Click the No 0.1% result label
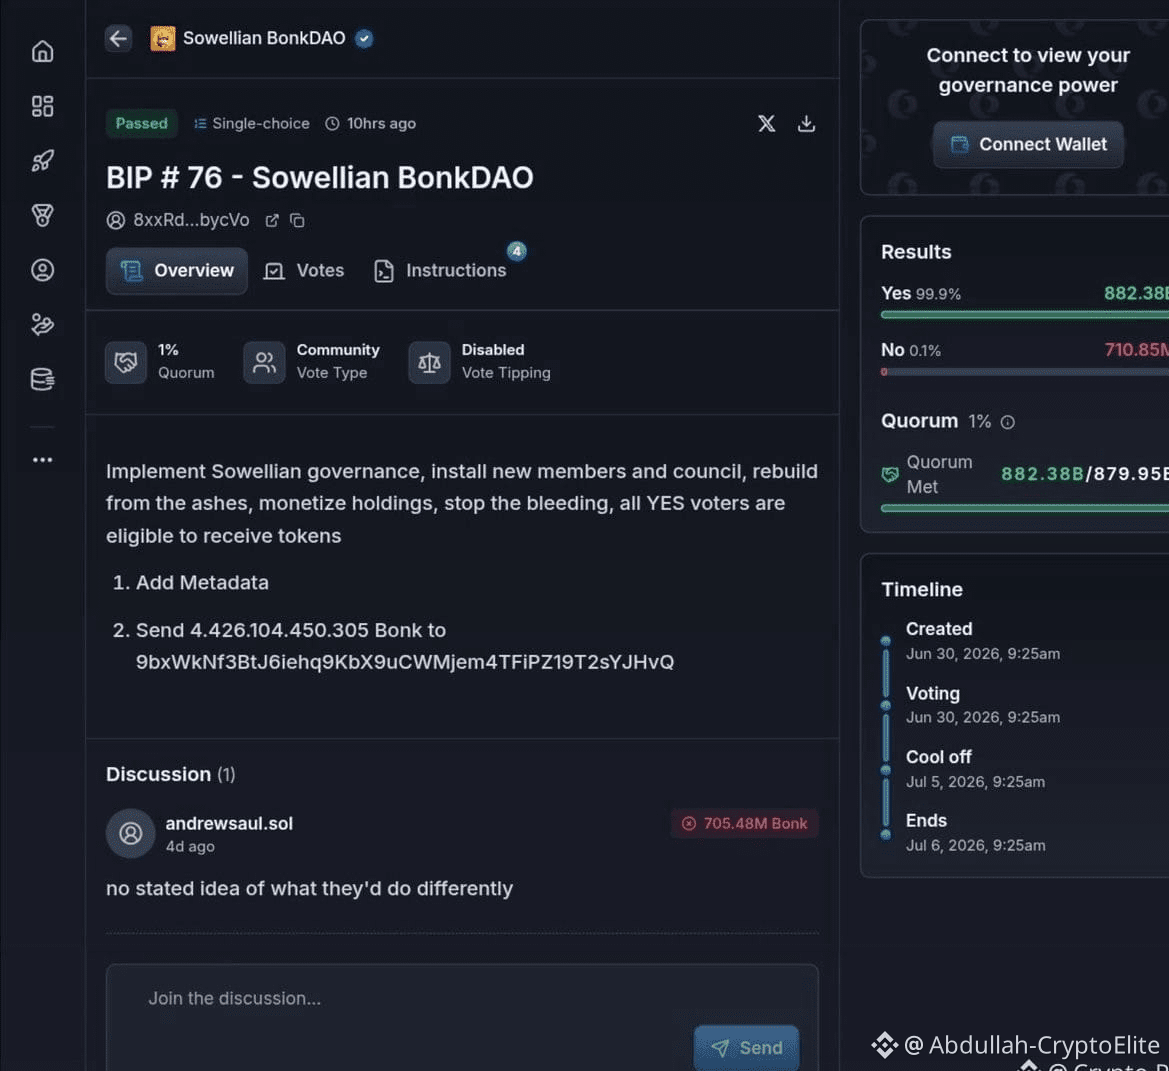Image resolution: width=1169 pixels, height=1071 pixels. click(x=911, y=350)
